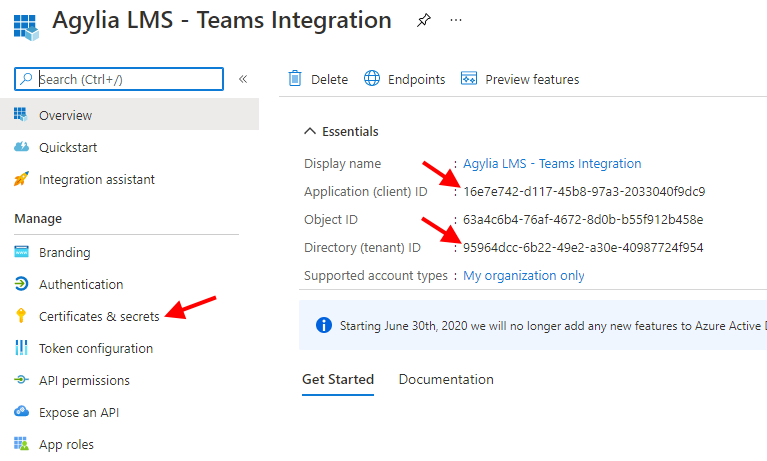
Task: Click the Authentication arrow icon
Action: point(21,283)
